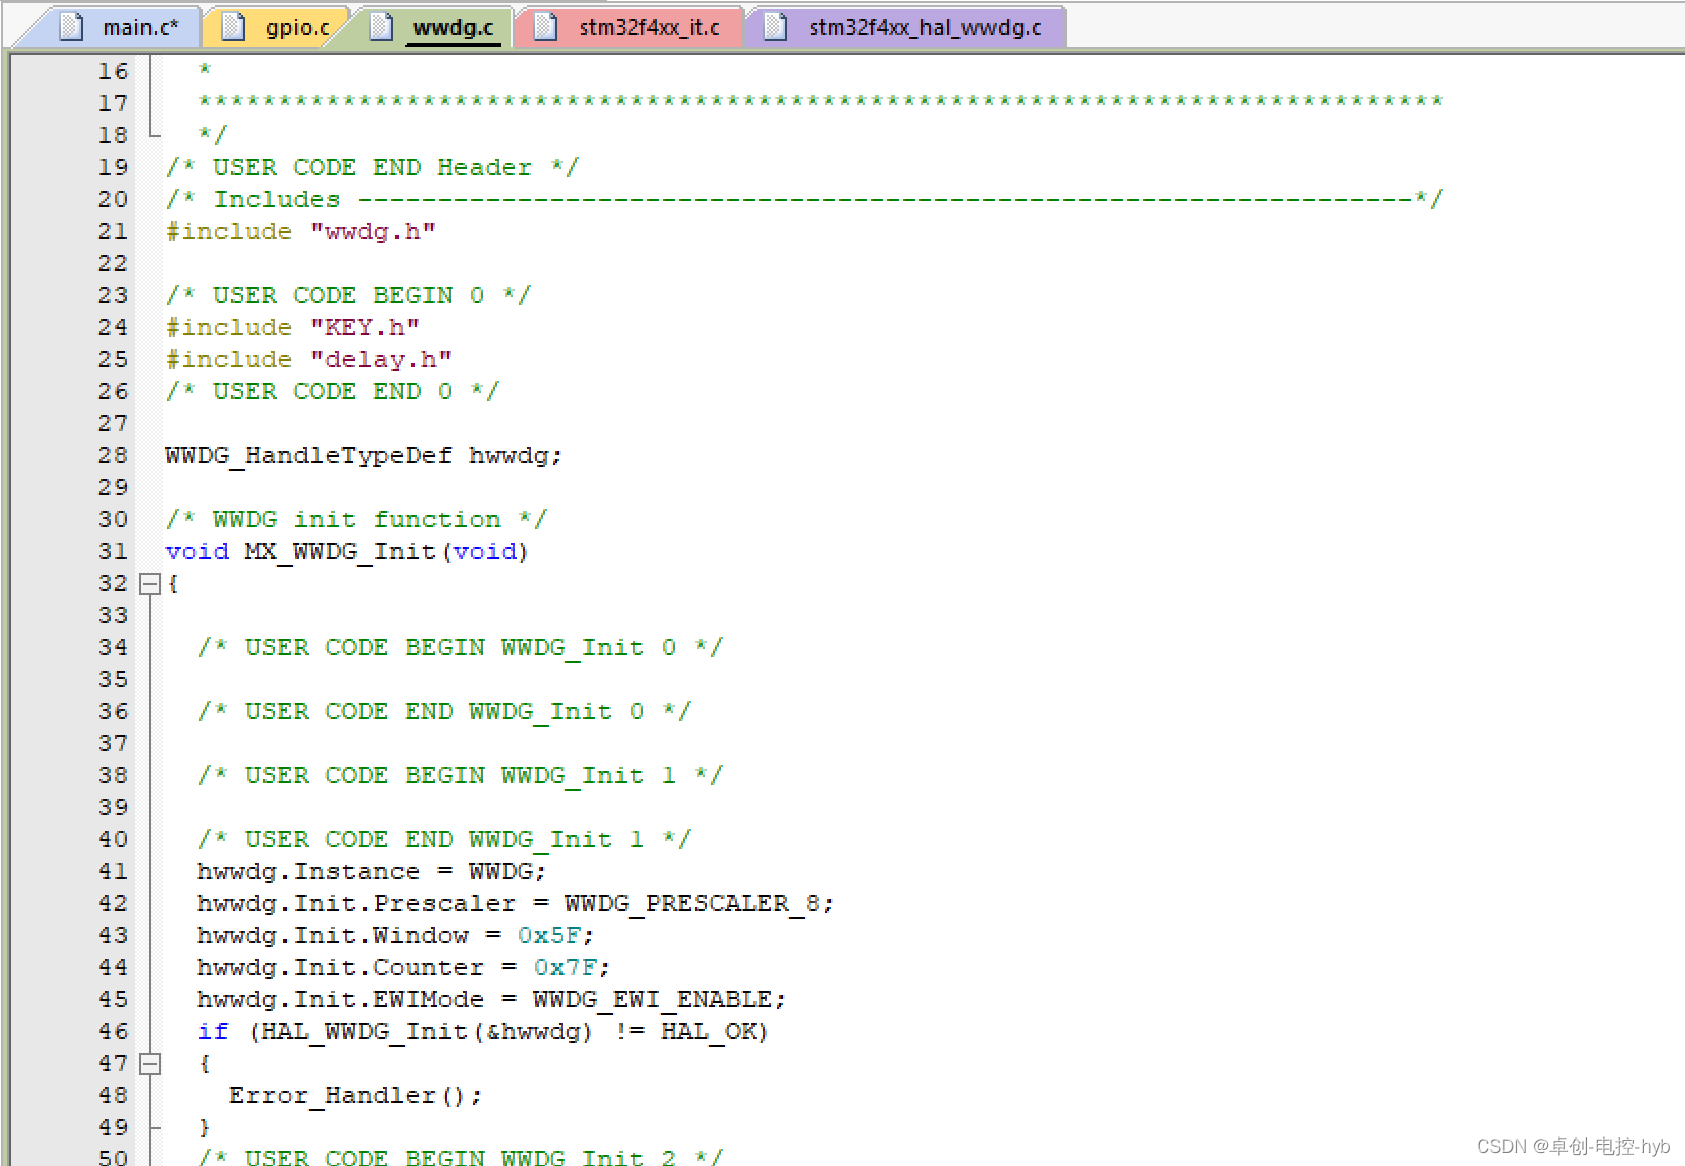Image resolution: width=1685 pixels, height=1166 pixels.
Task: Click on the #include "delay.h" line
Action: click(x=308, y=360)
